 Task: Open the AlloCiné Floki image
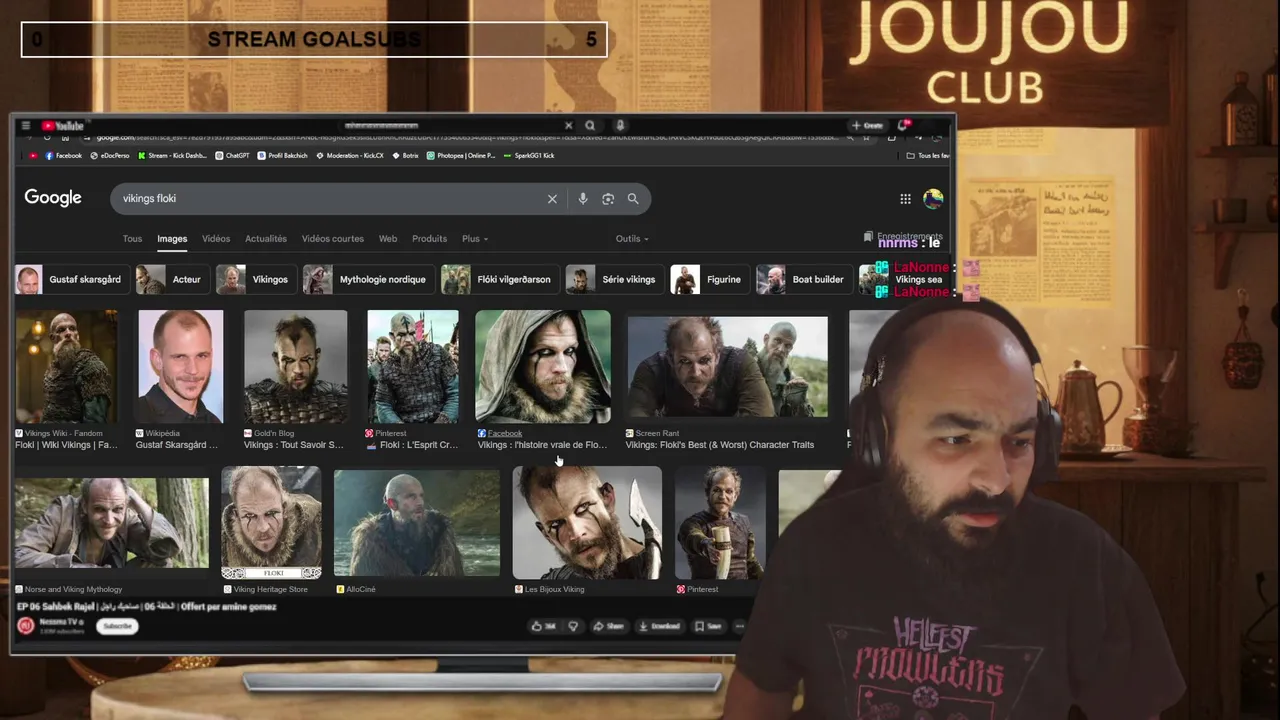point(417,523)
